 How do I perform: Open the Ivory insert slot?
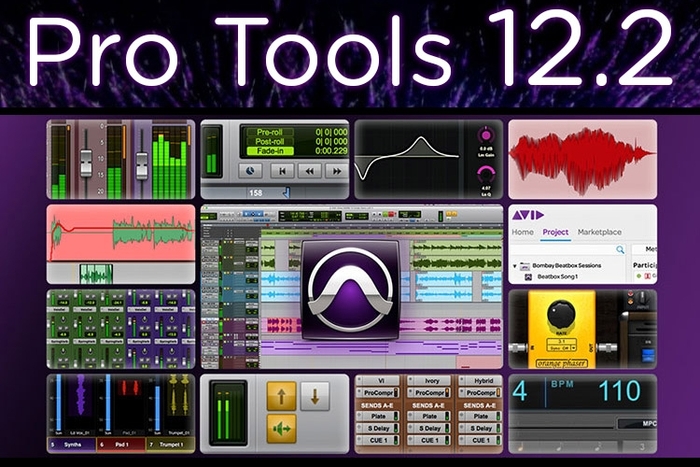coord(431,381)
